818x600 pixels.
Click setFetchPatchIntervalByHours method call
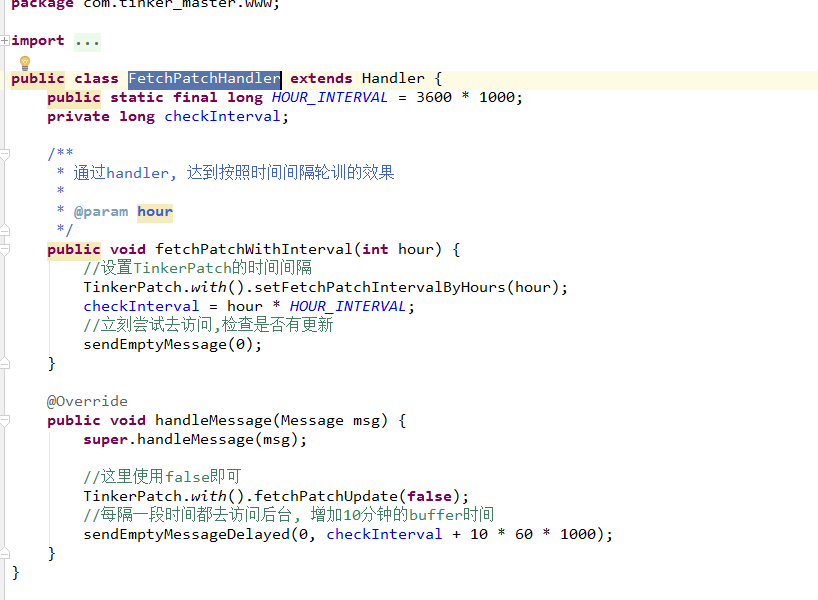[x=380, y=287]
